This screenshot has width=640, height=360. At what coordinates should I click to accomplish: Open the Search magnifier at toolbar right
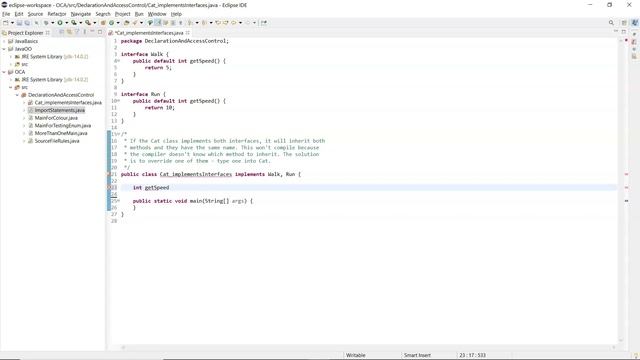click(611, 23)
